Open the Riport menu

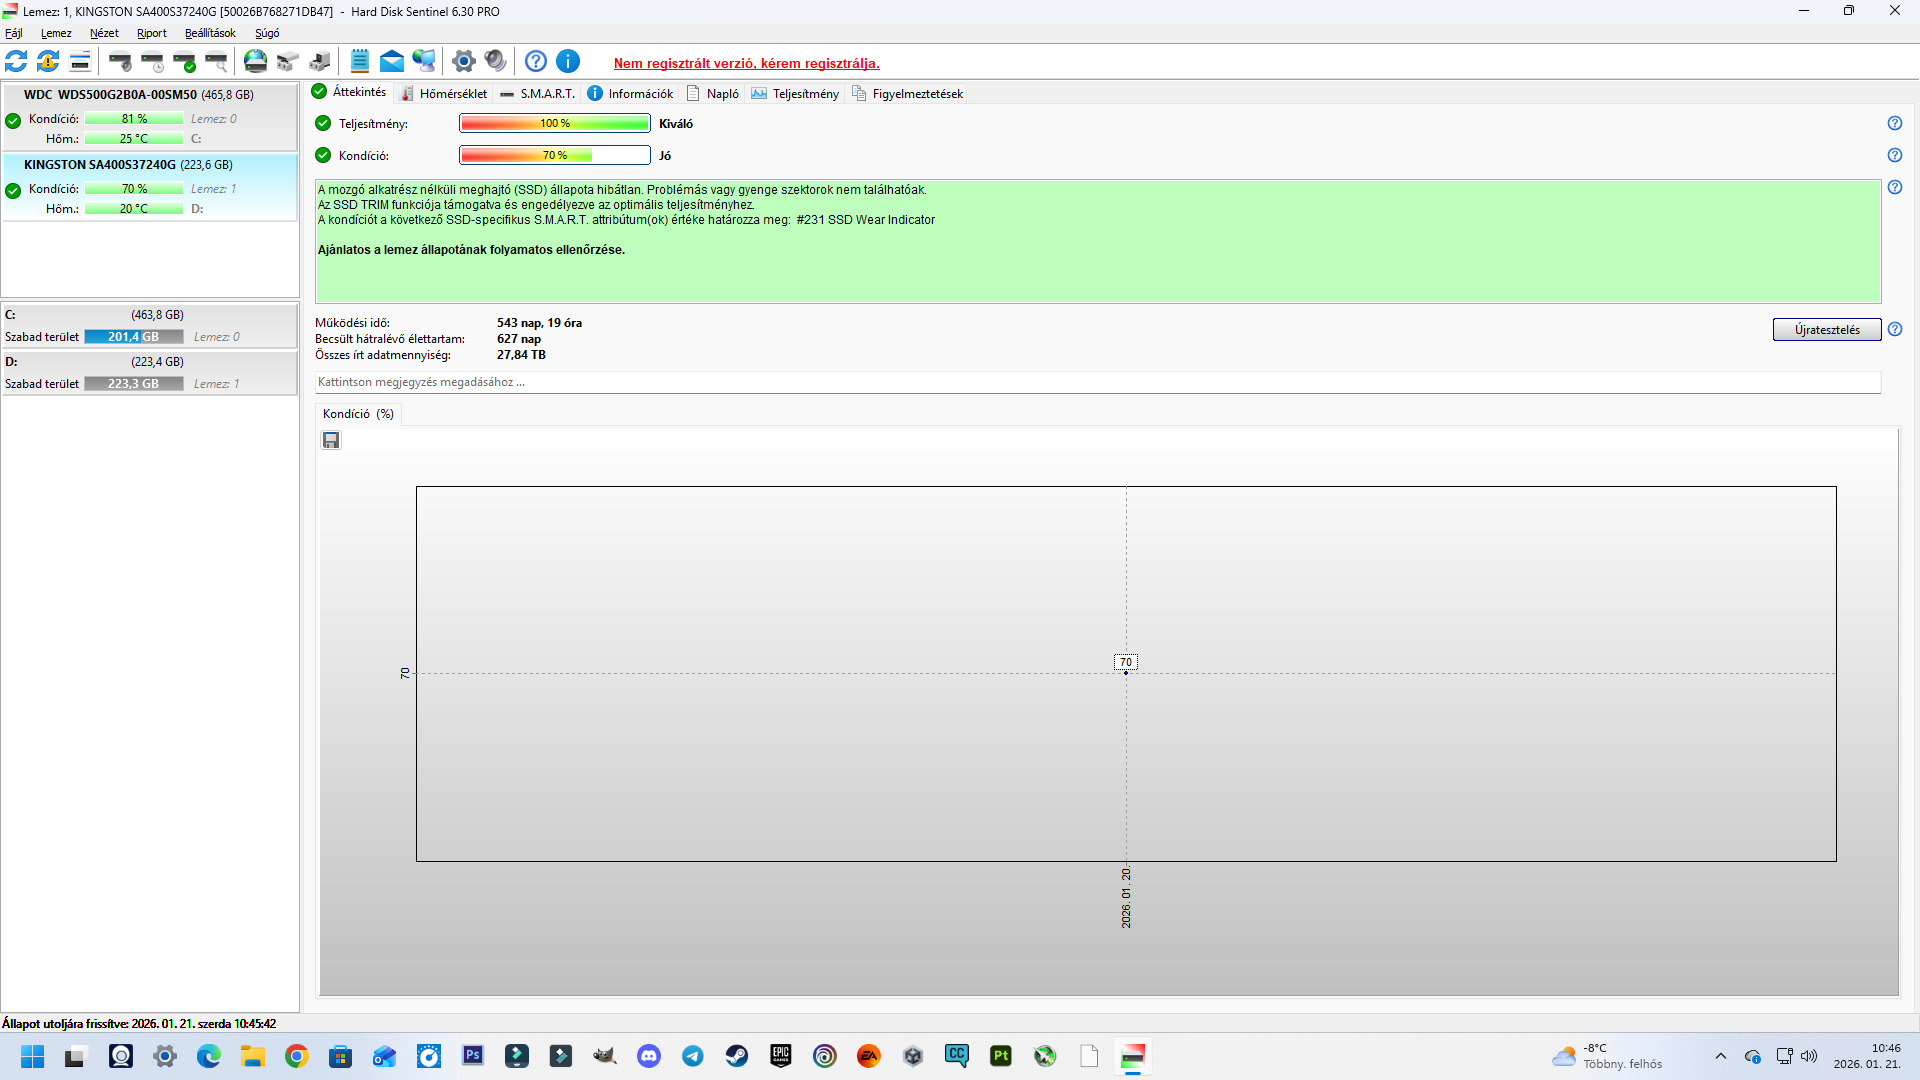tap(152, 33)
